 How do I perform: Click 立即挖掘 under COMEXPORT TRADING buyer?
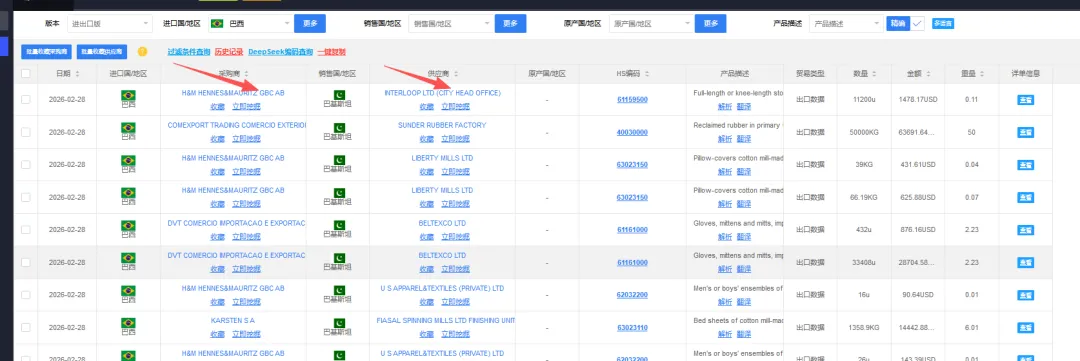click(x=246, y=138)
